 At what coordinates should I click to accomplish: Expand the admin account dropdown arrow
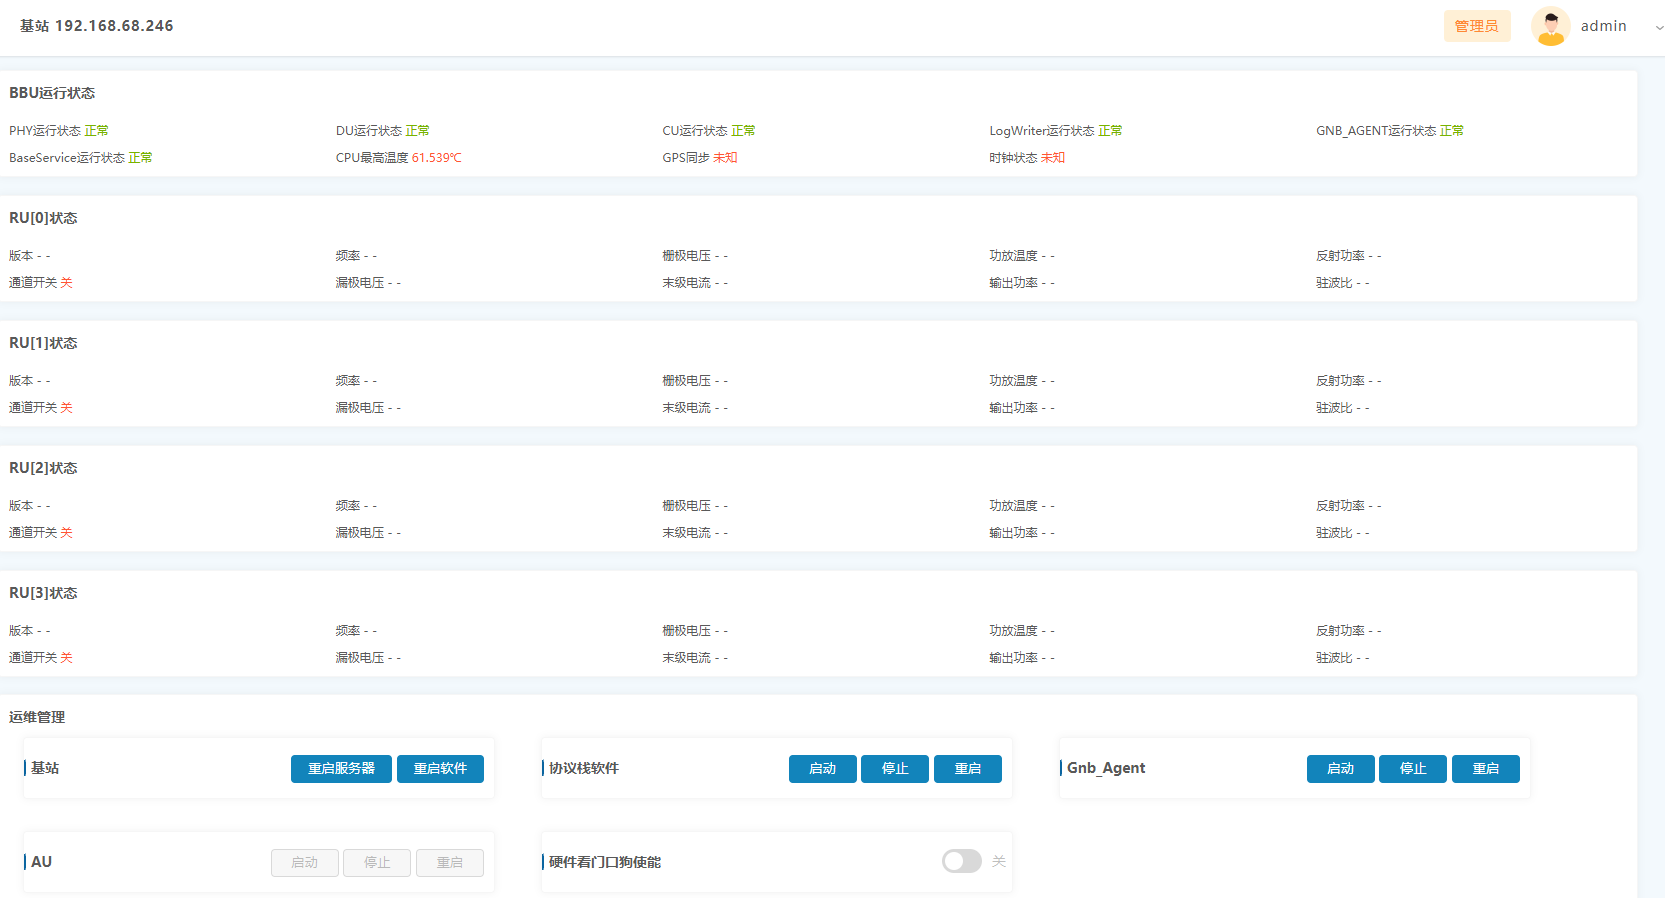(x=1659, y=27)
